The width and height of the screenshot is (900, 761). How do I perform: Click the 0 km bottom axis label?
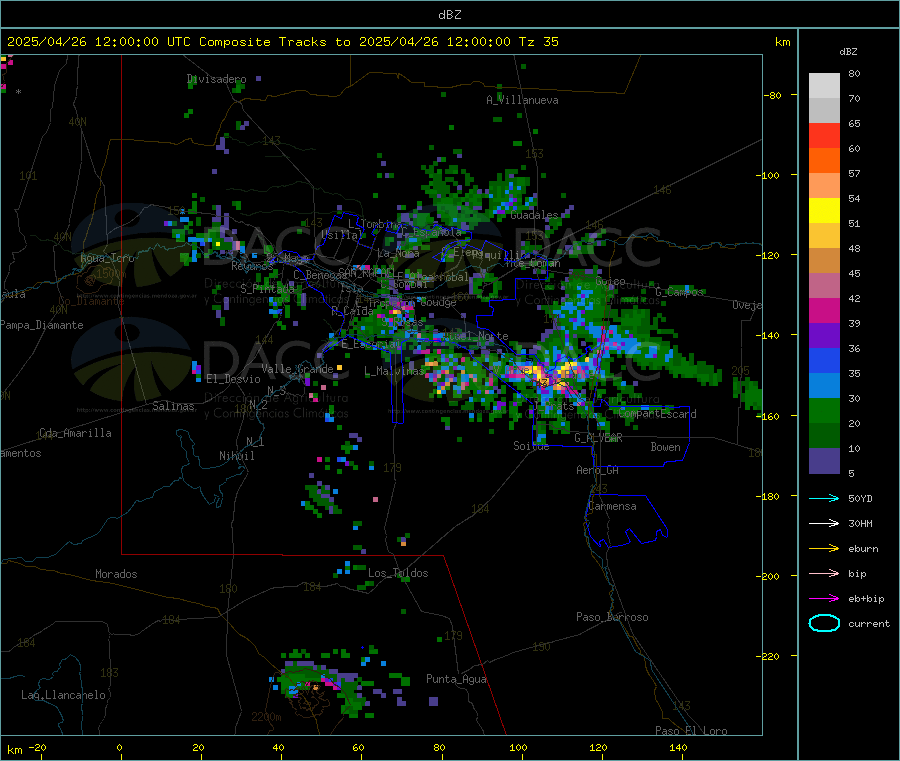119,747
